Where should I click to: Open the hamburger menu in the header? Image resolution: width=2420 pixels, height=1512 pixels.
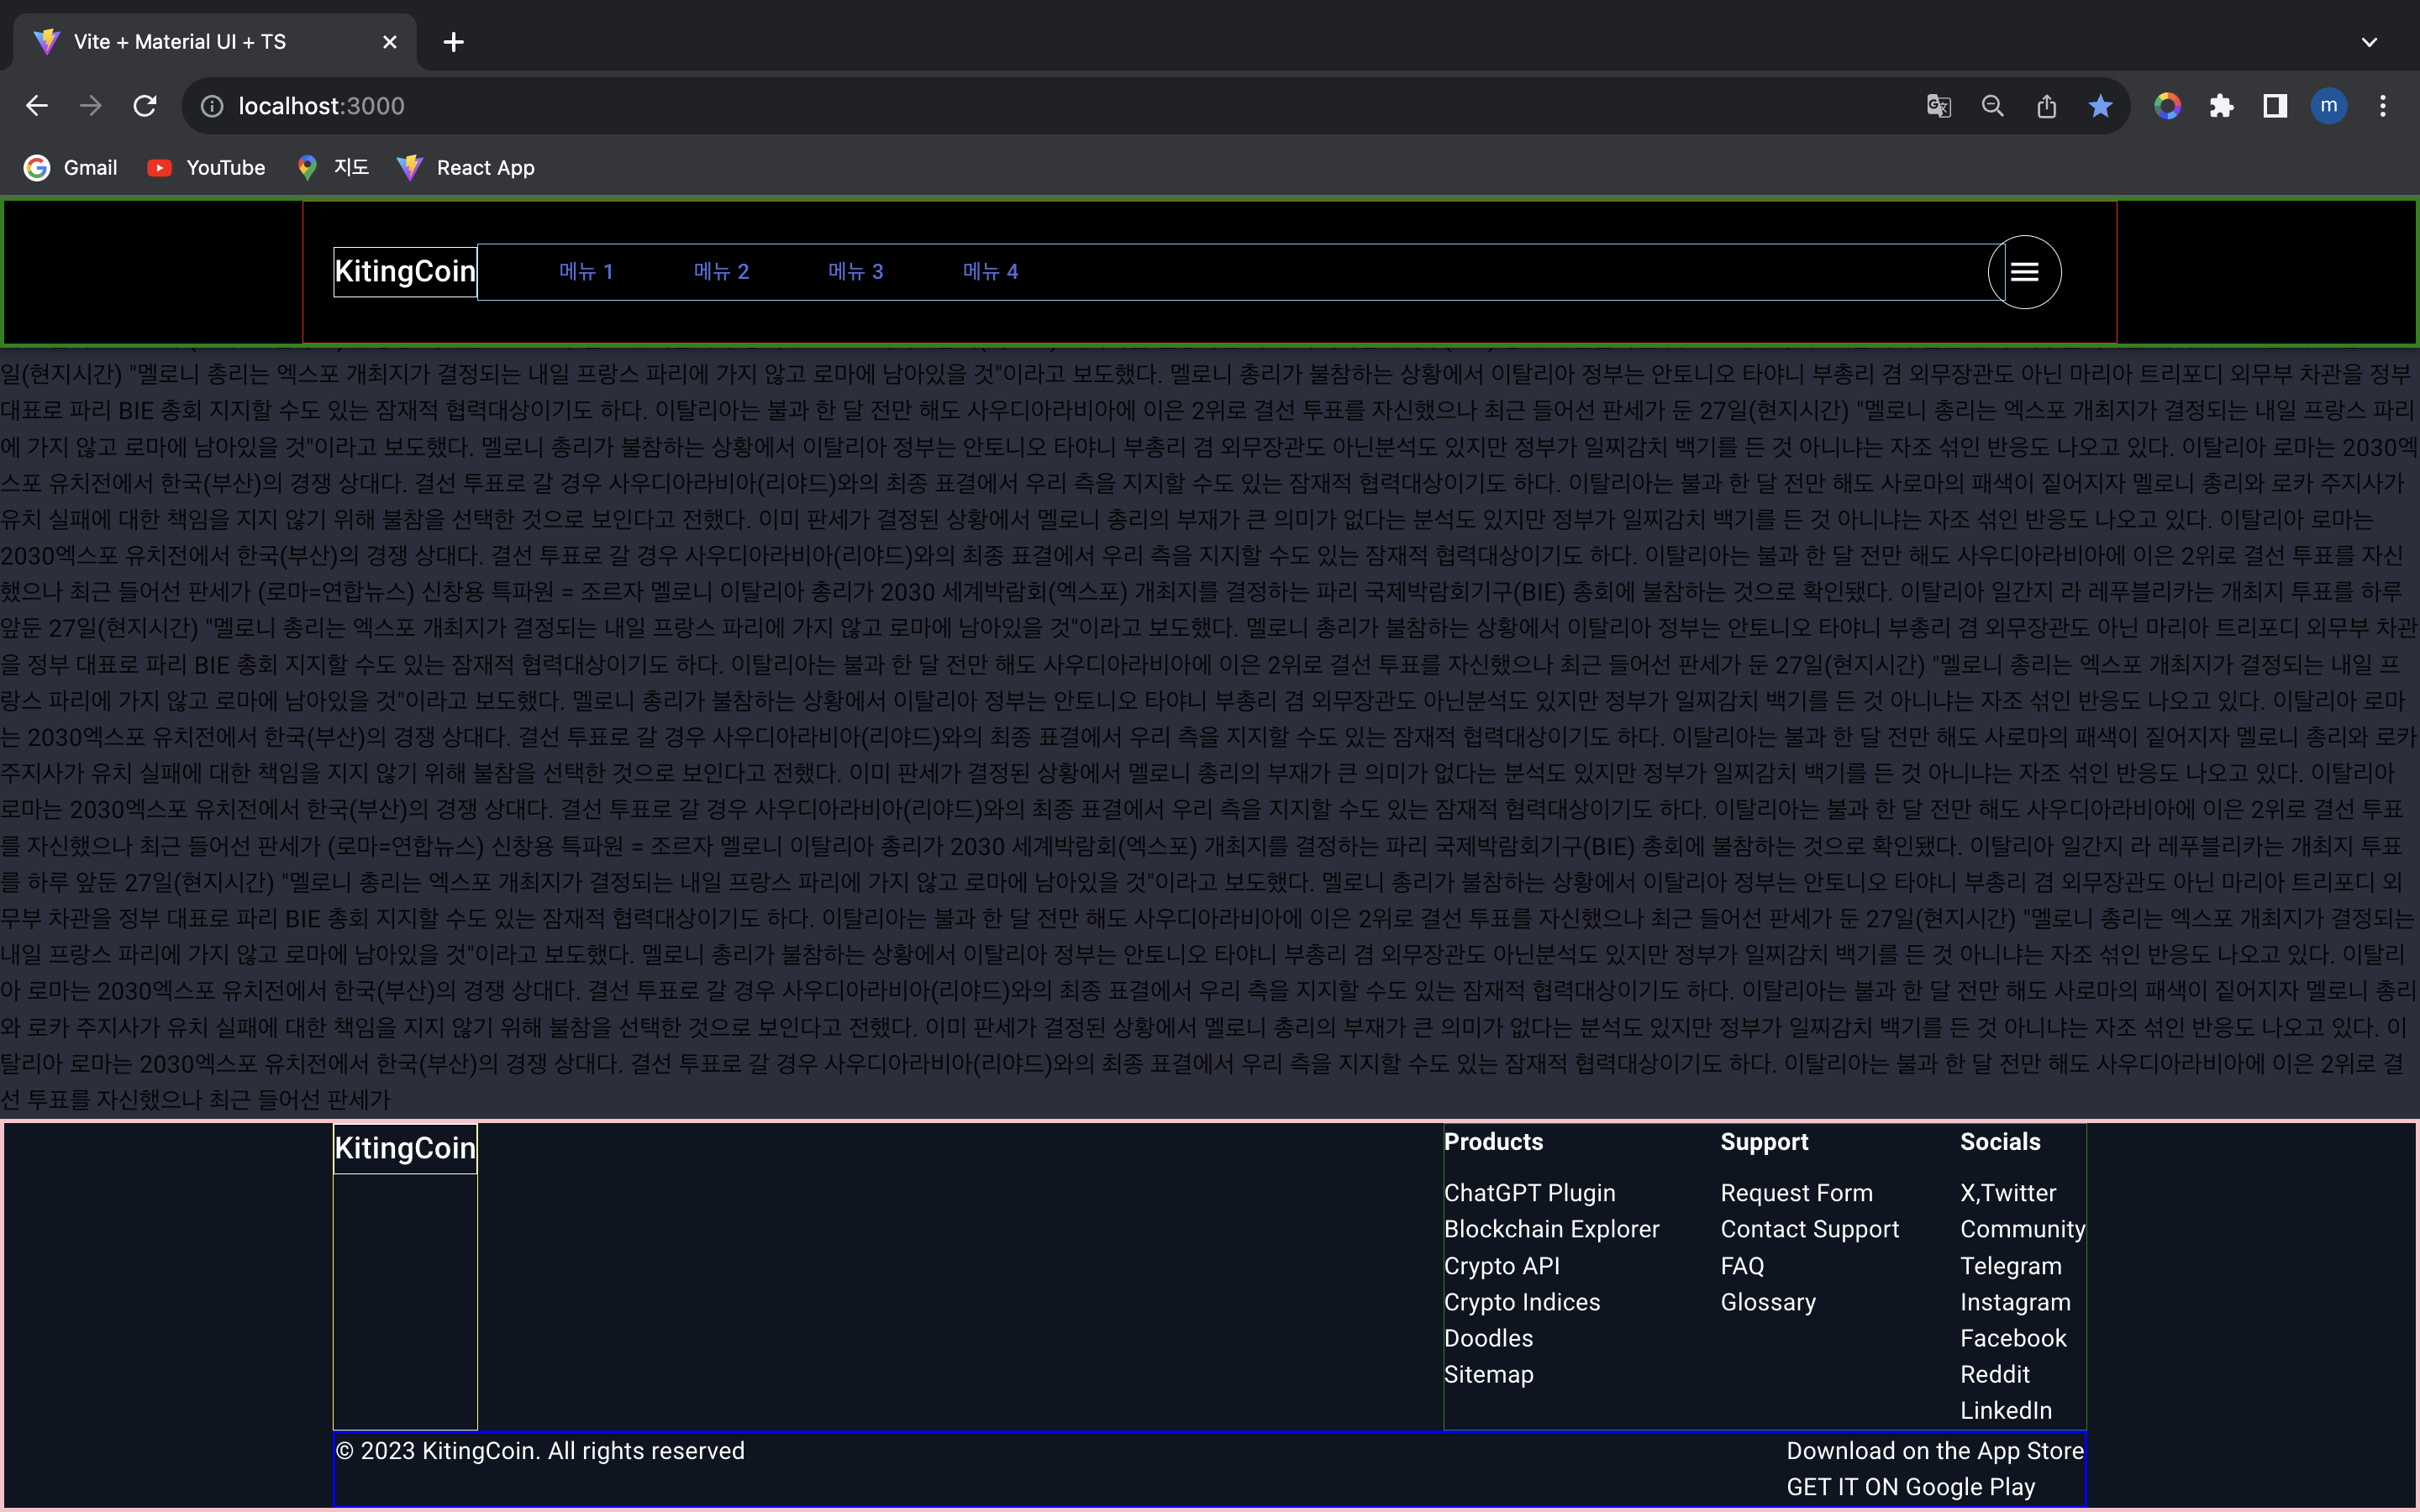tap(2024, 272)
